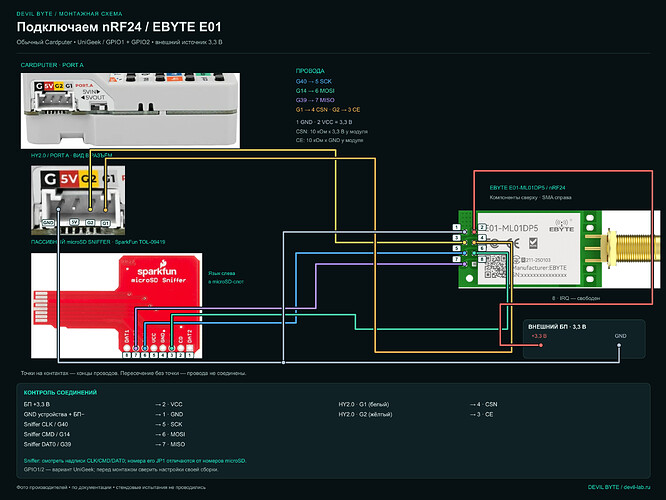The image size is (666, 500).
Task: Click the orange 'G1 → 4 CSN · G2 → 3 CE' line
Action: tap(328, 110)
